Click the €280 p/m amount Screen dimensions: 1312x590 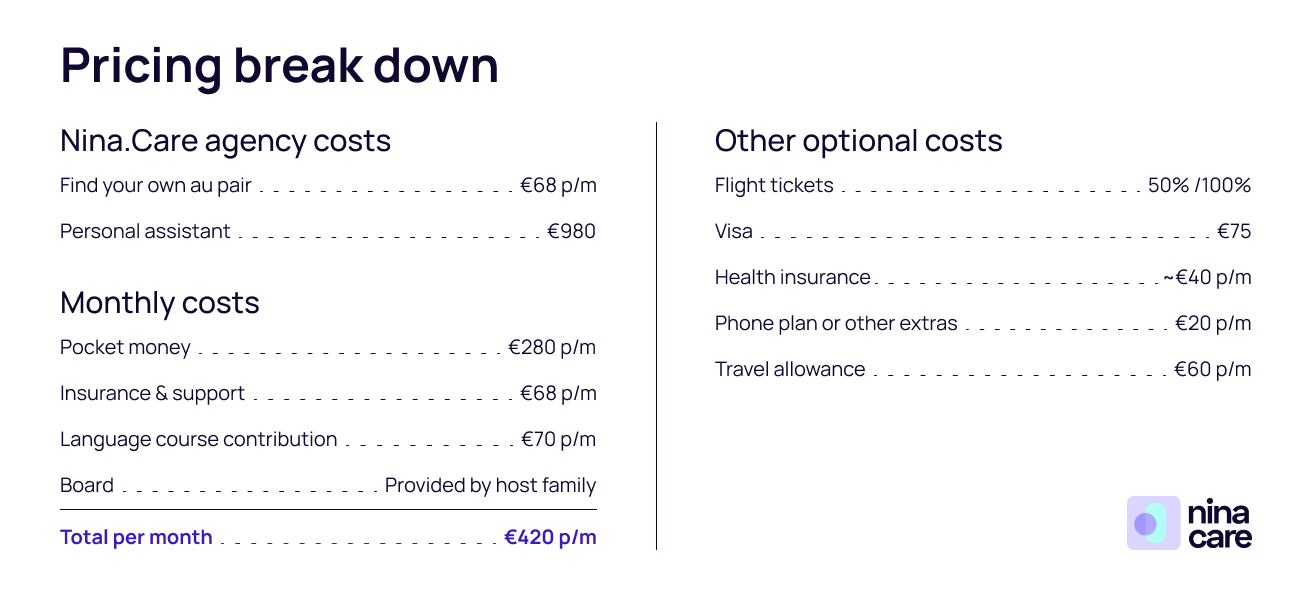pyautogui.click(x=551, y=348)
